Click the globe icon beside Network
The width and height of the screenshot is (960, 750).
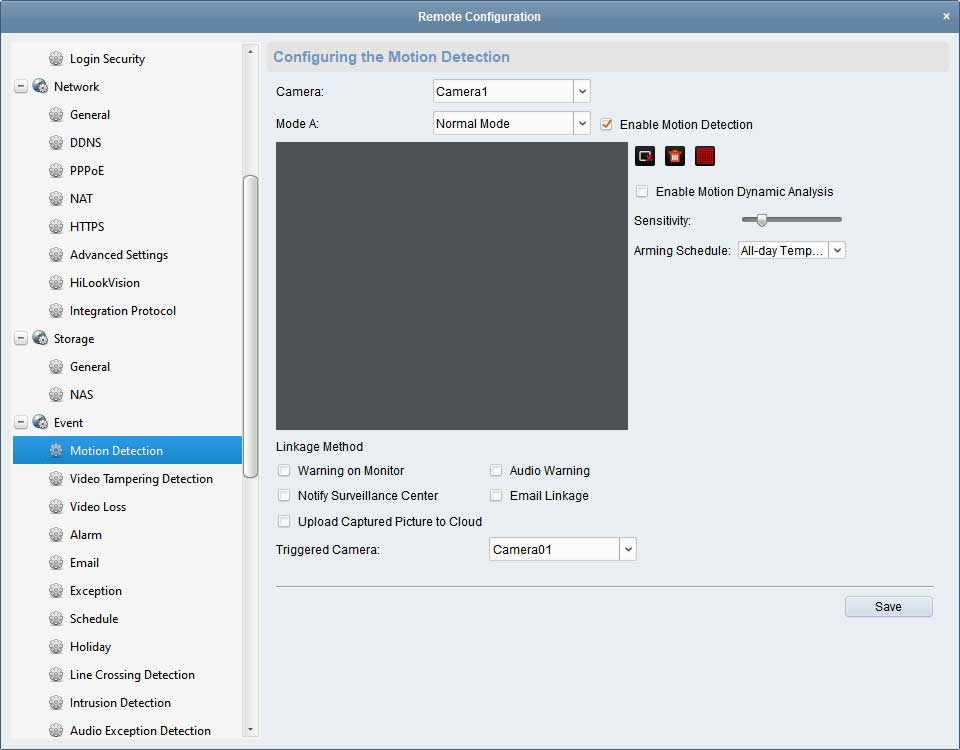tap(40, 87)
